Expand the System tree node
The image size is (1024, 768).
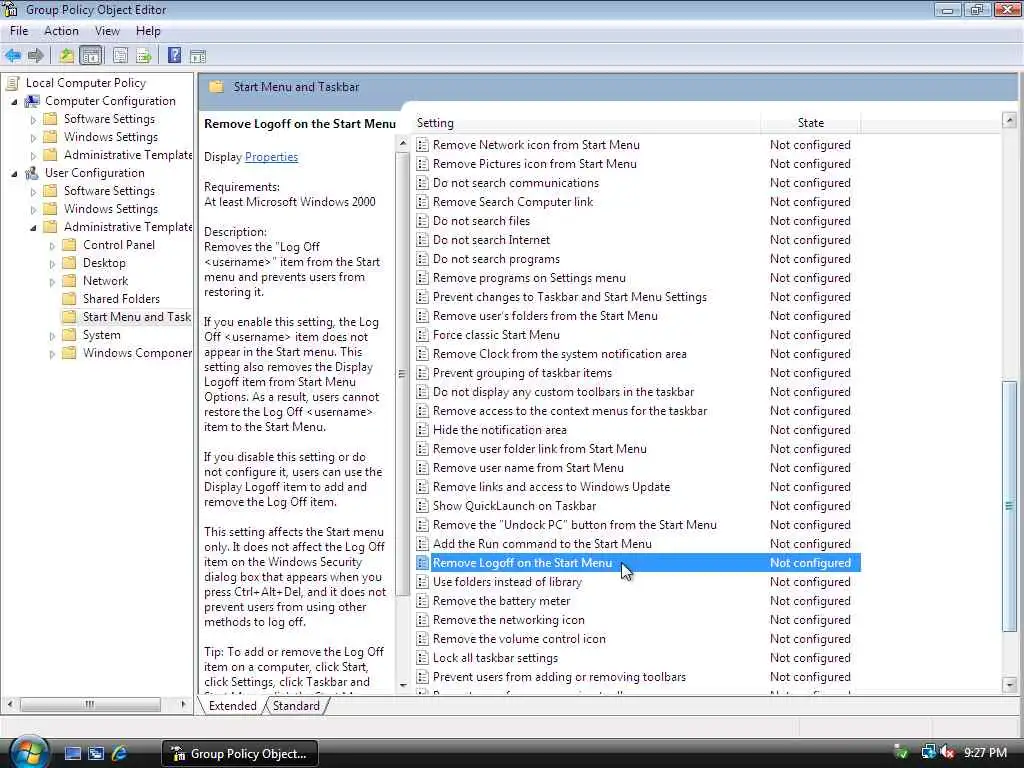pos(52,336)
